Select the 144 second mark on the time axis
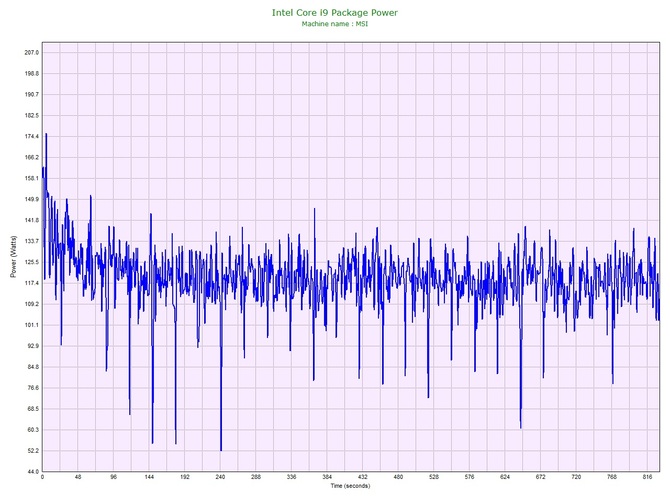The image size is (670, 503). click(x=149, y=478)
